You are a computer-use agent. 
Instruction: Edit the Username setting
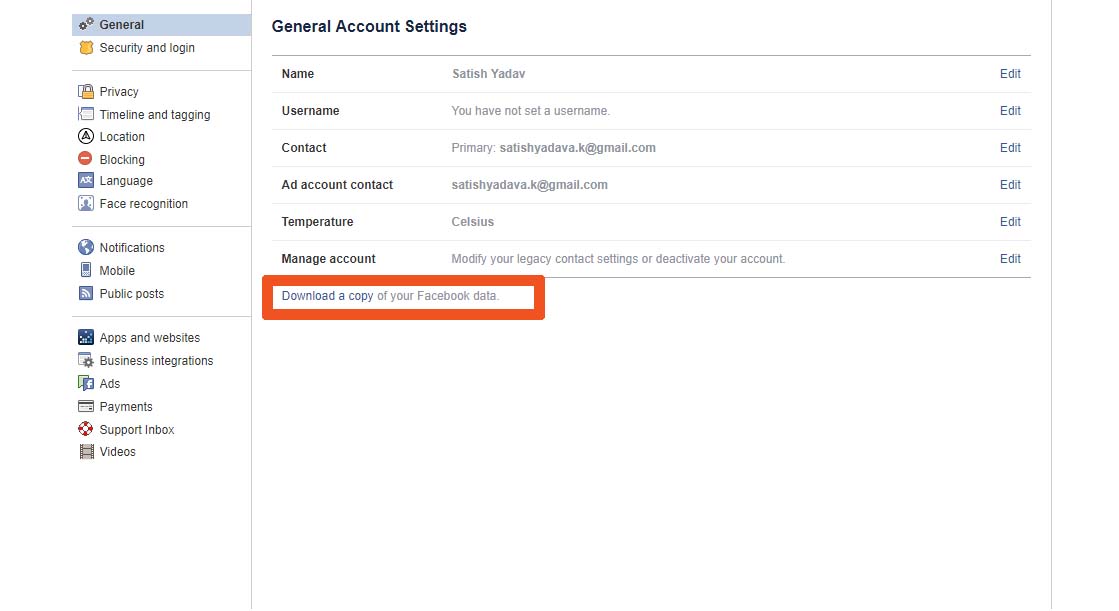[1010, 111]
